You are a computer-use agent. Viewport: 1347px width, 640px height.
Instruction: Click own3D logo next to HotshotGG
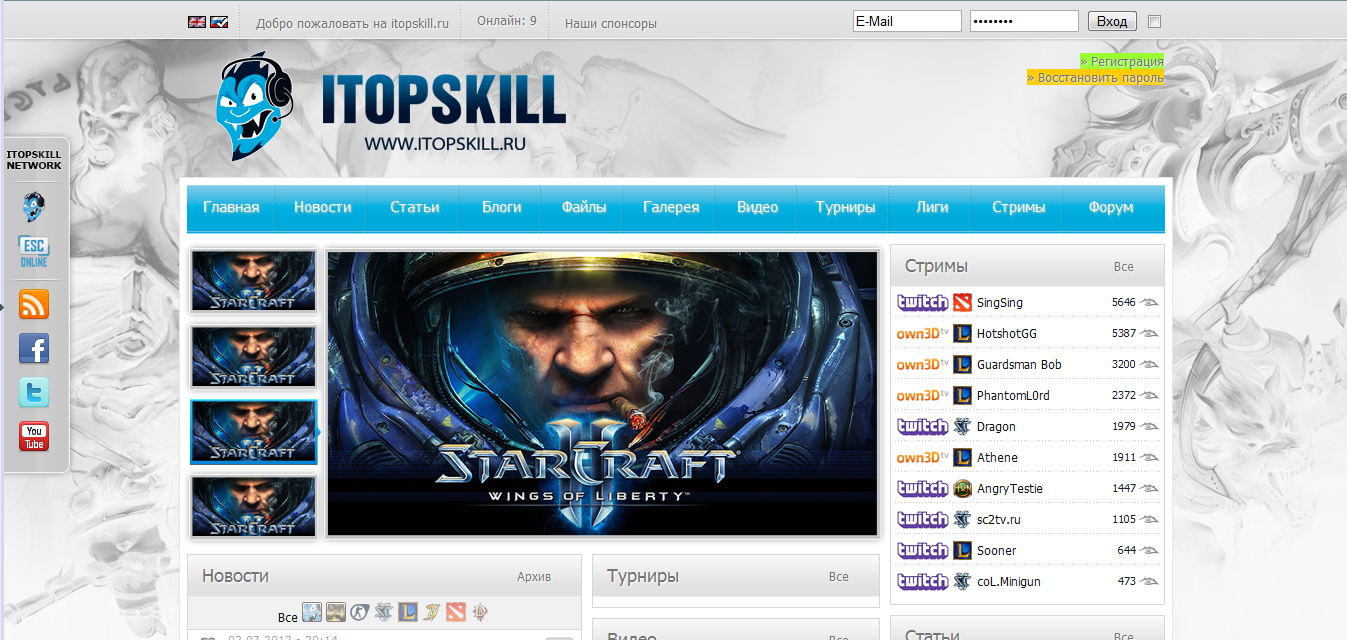coord(922,333)
